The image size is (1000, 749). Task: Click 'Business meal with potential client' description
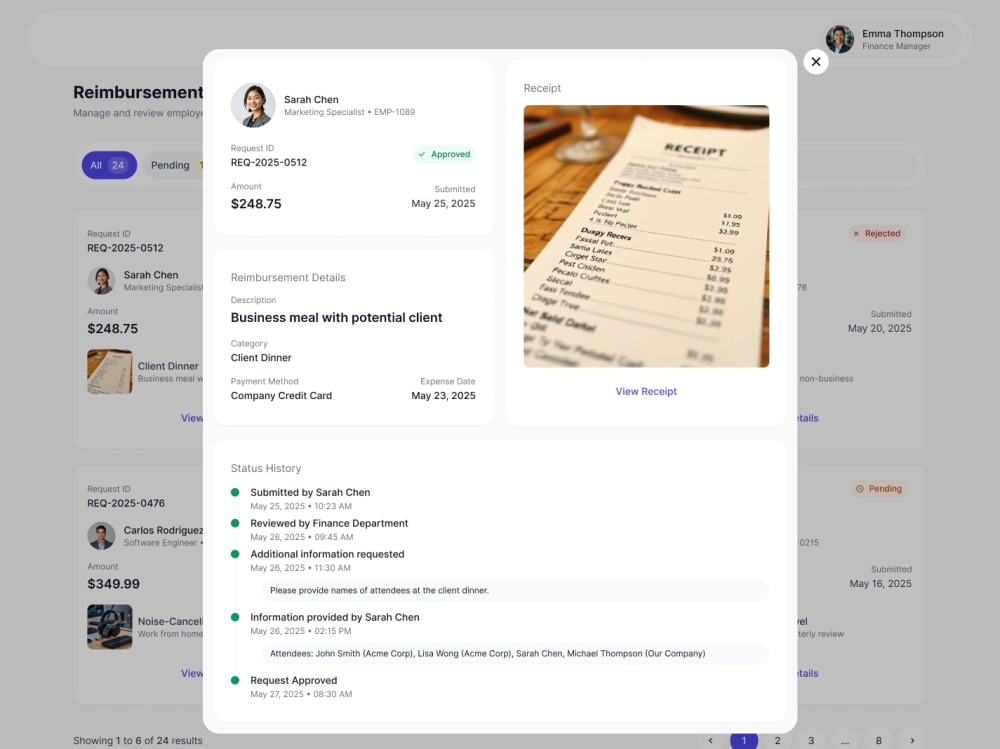click(336, 317)
